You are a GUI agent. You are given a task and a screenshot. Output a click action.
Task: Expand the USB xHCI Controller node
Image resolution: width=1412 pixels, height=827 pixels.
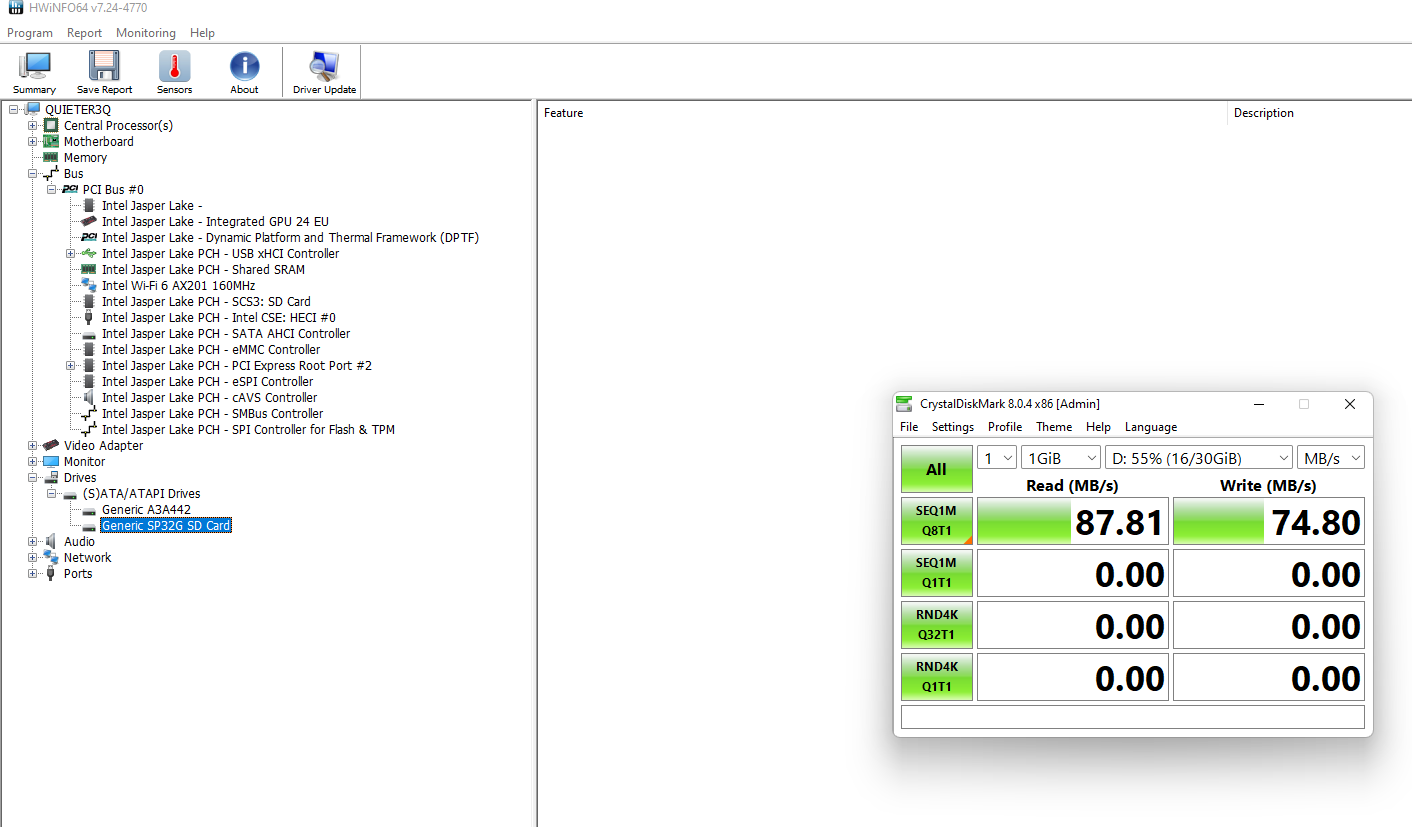coord(71,253)
